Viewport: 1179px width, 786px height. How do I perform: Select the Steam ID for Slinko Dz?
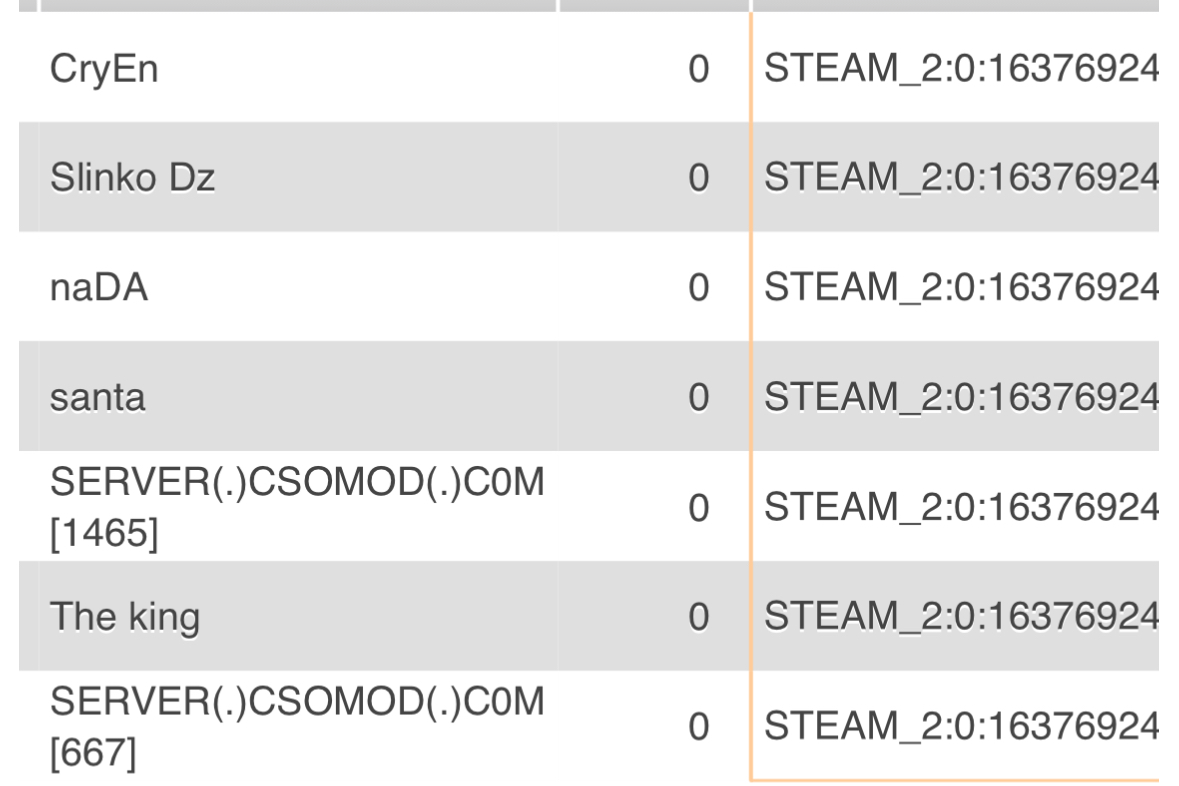click(960, 179)
